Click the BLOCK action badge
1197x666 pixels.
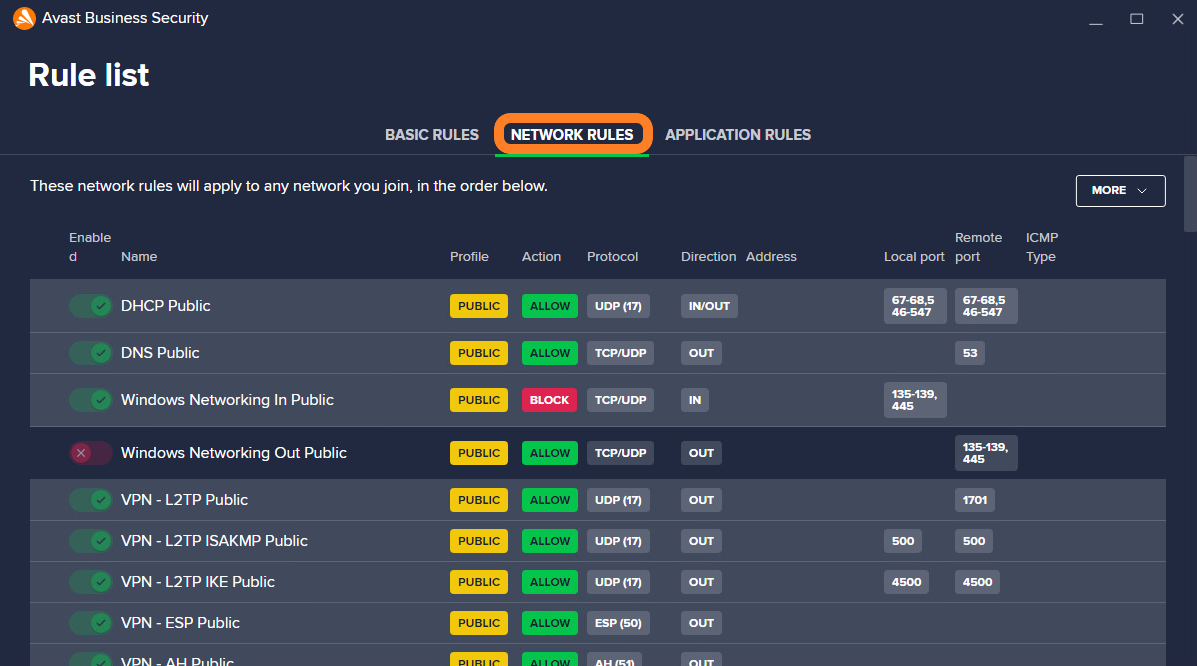pyautogui.click(x=550, y=400)
